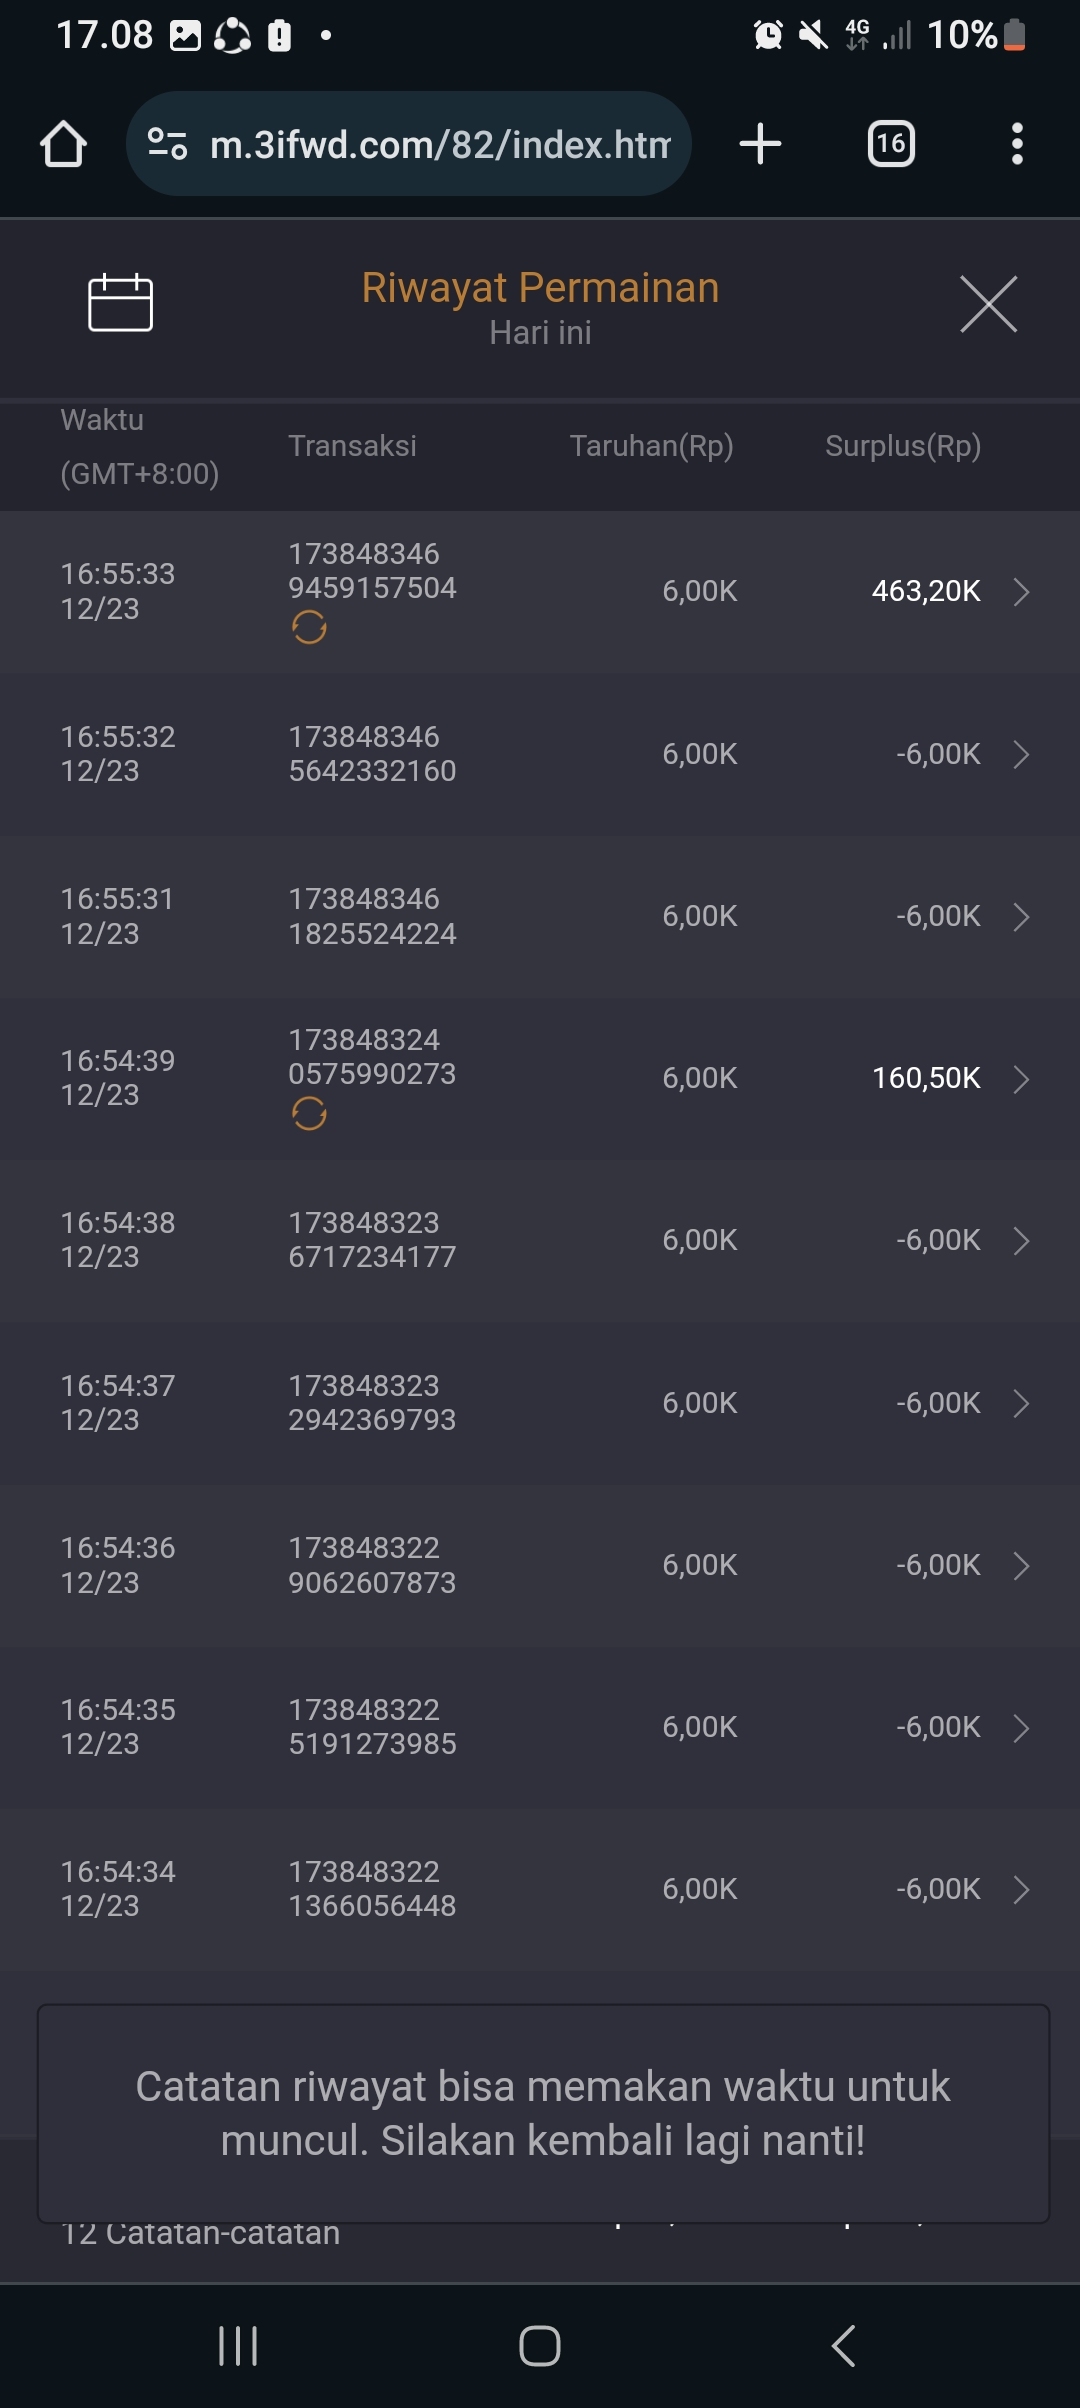Image resolution: width=1080 pixels, height=2408 pixels.
Task: Tap the address bar URL m.3ifwd.com
Action: [440, 145]
